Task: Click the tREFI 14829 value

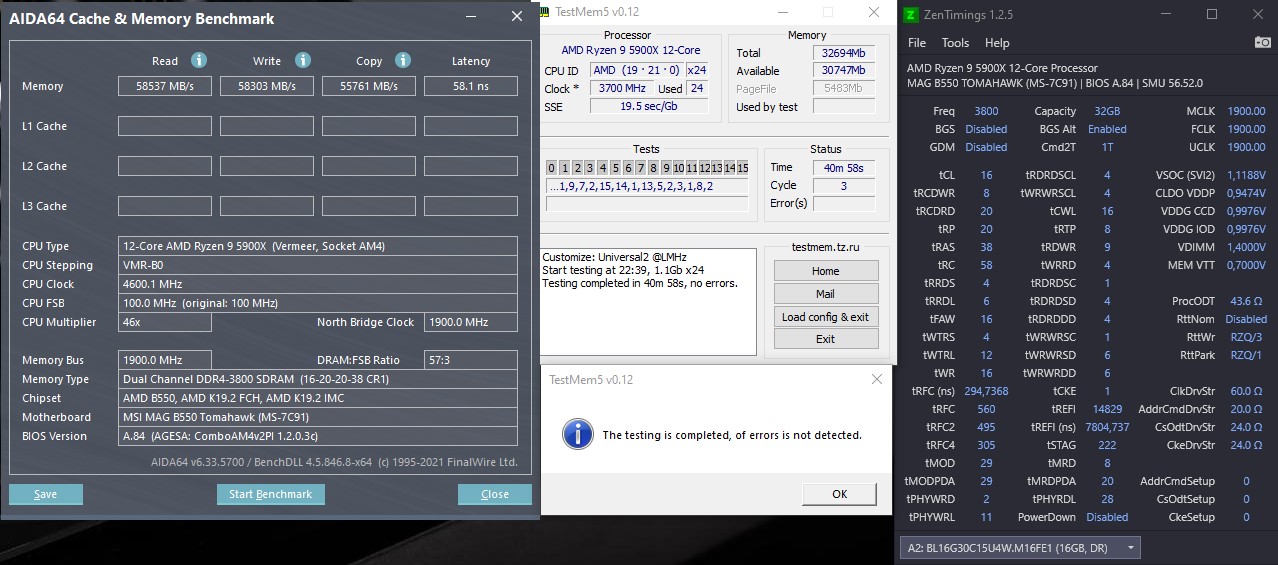Action: coord(1107,409)
